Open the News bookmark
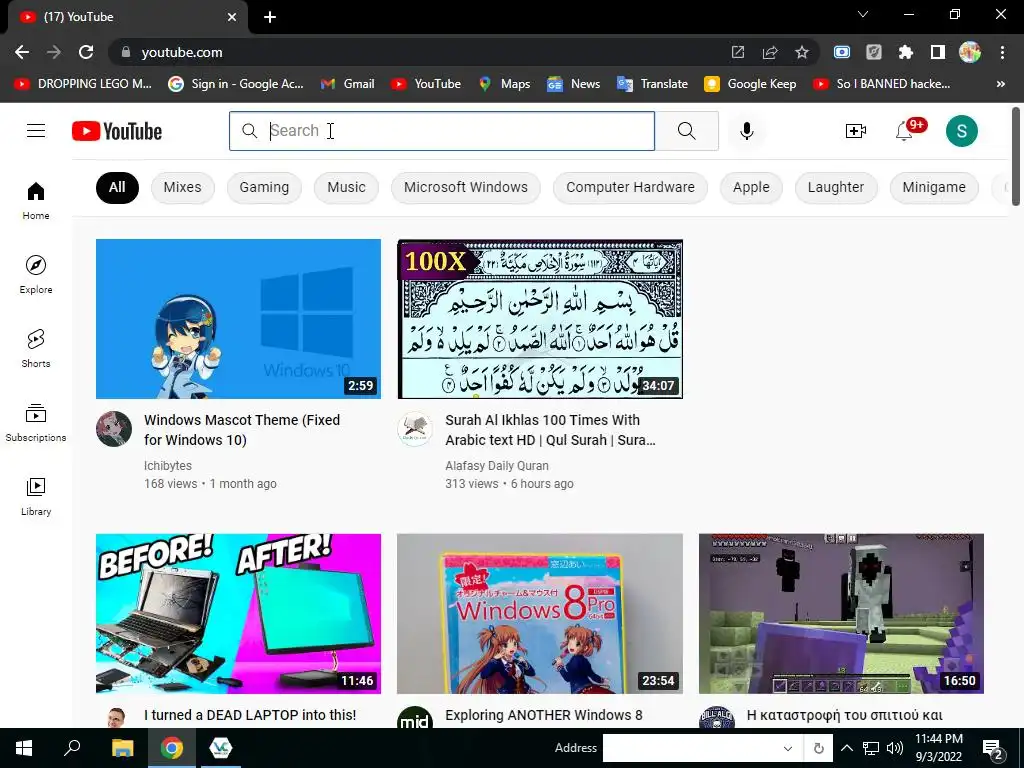Viewport: 1024px width, 768px height. pos(573,84)
